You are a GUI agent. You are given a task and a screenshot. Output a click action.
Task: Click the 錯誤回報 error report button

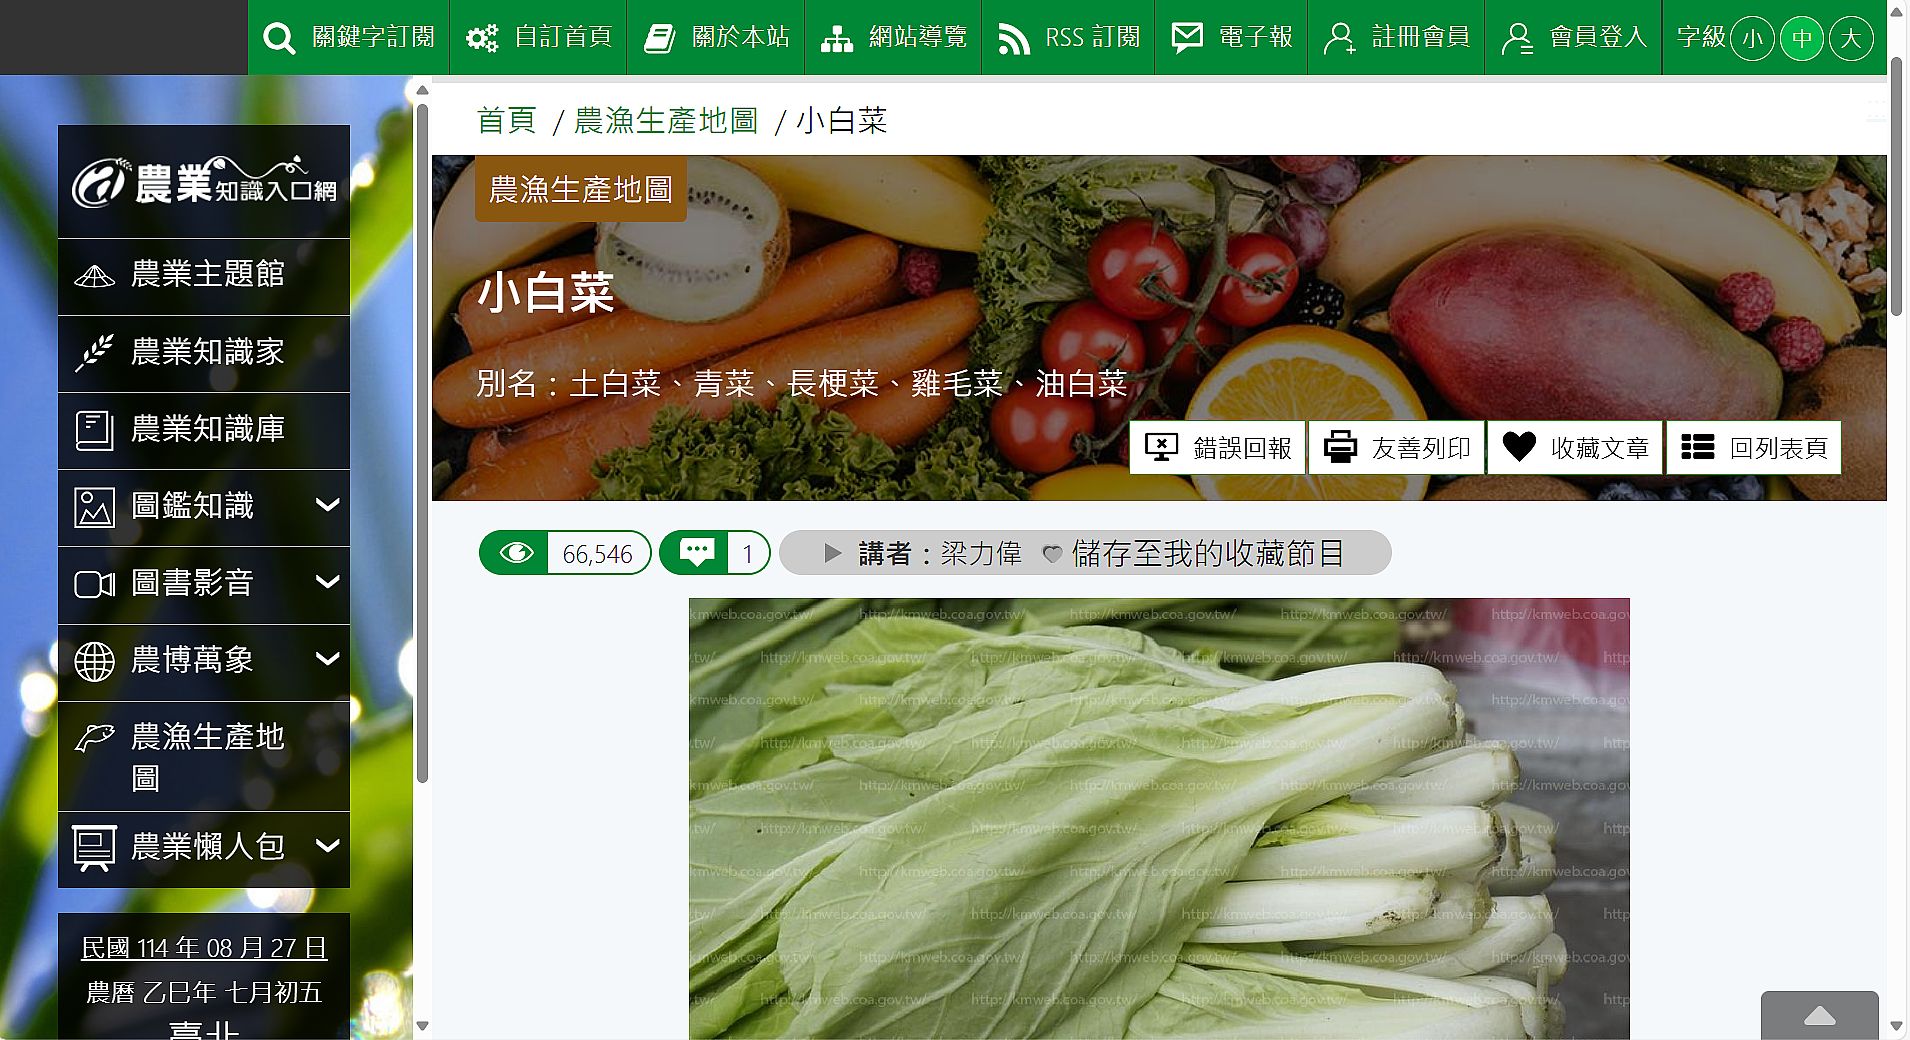(x=1218, y=447)
